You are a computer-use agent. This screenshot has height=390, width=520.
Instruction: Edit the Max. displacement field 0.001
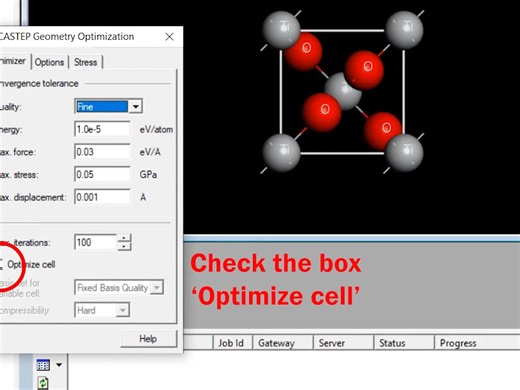click(102, 197)
